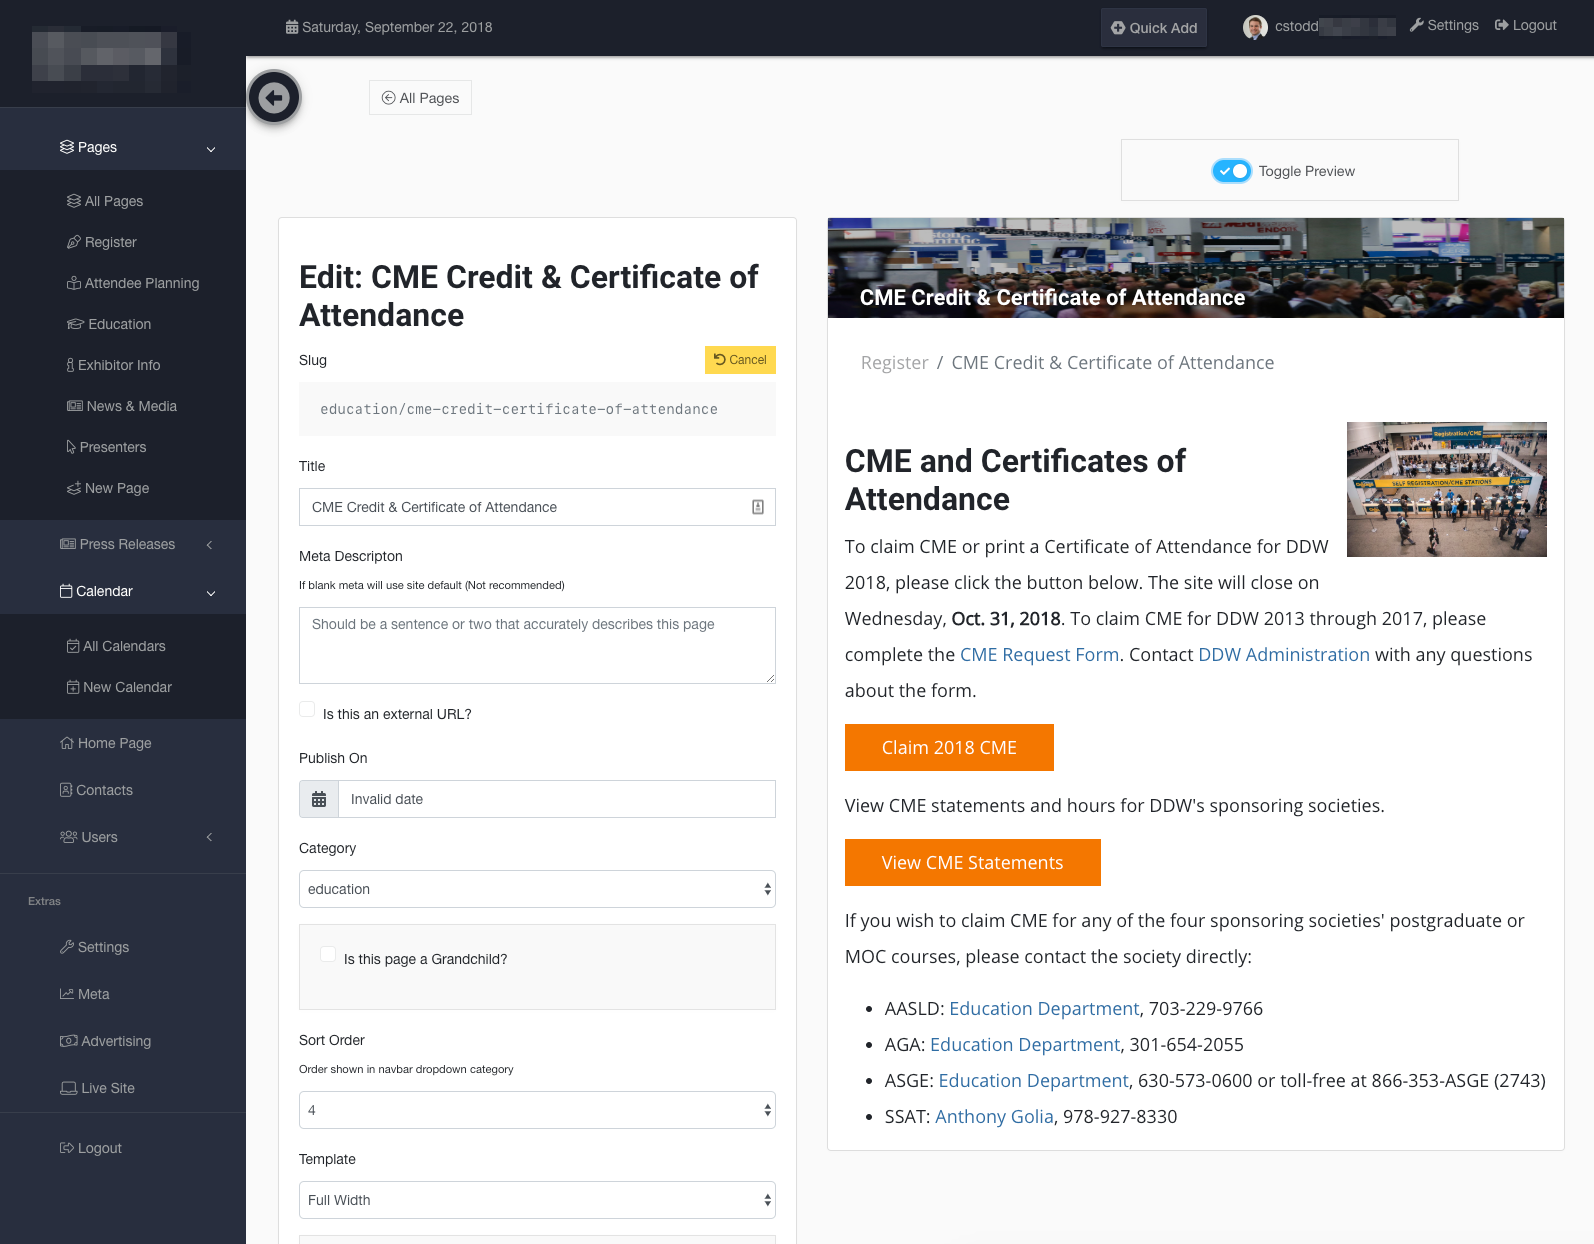Click the Attendee Planning icon

(74, 283)
